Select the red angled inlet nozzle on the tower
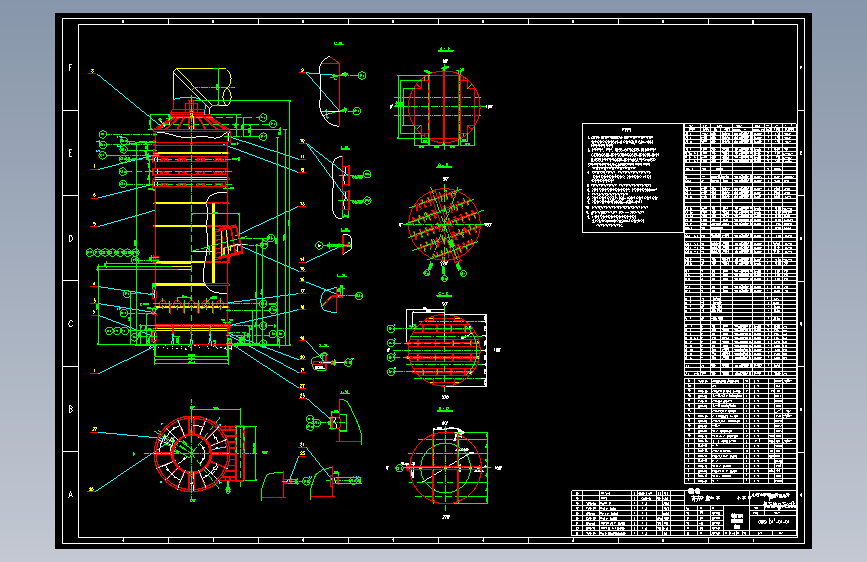 pos(229,243)
